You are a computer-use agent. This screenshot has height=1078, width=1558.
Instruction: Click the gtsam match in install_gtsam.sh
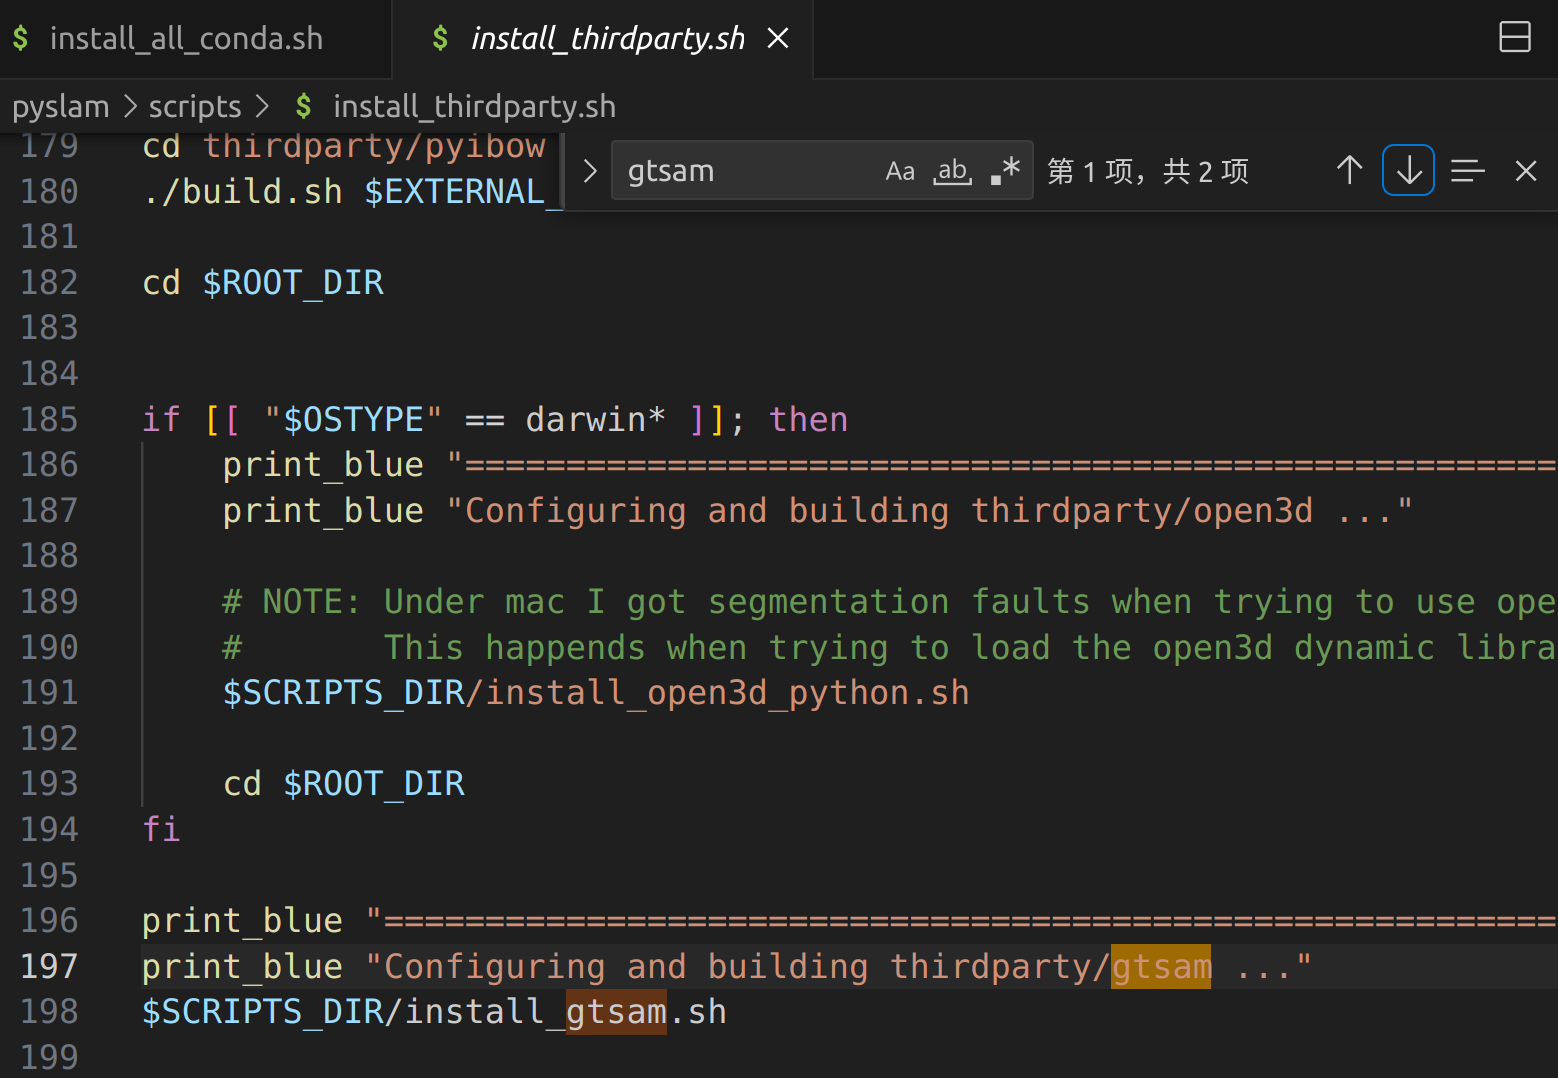[x=616, y=1012]
